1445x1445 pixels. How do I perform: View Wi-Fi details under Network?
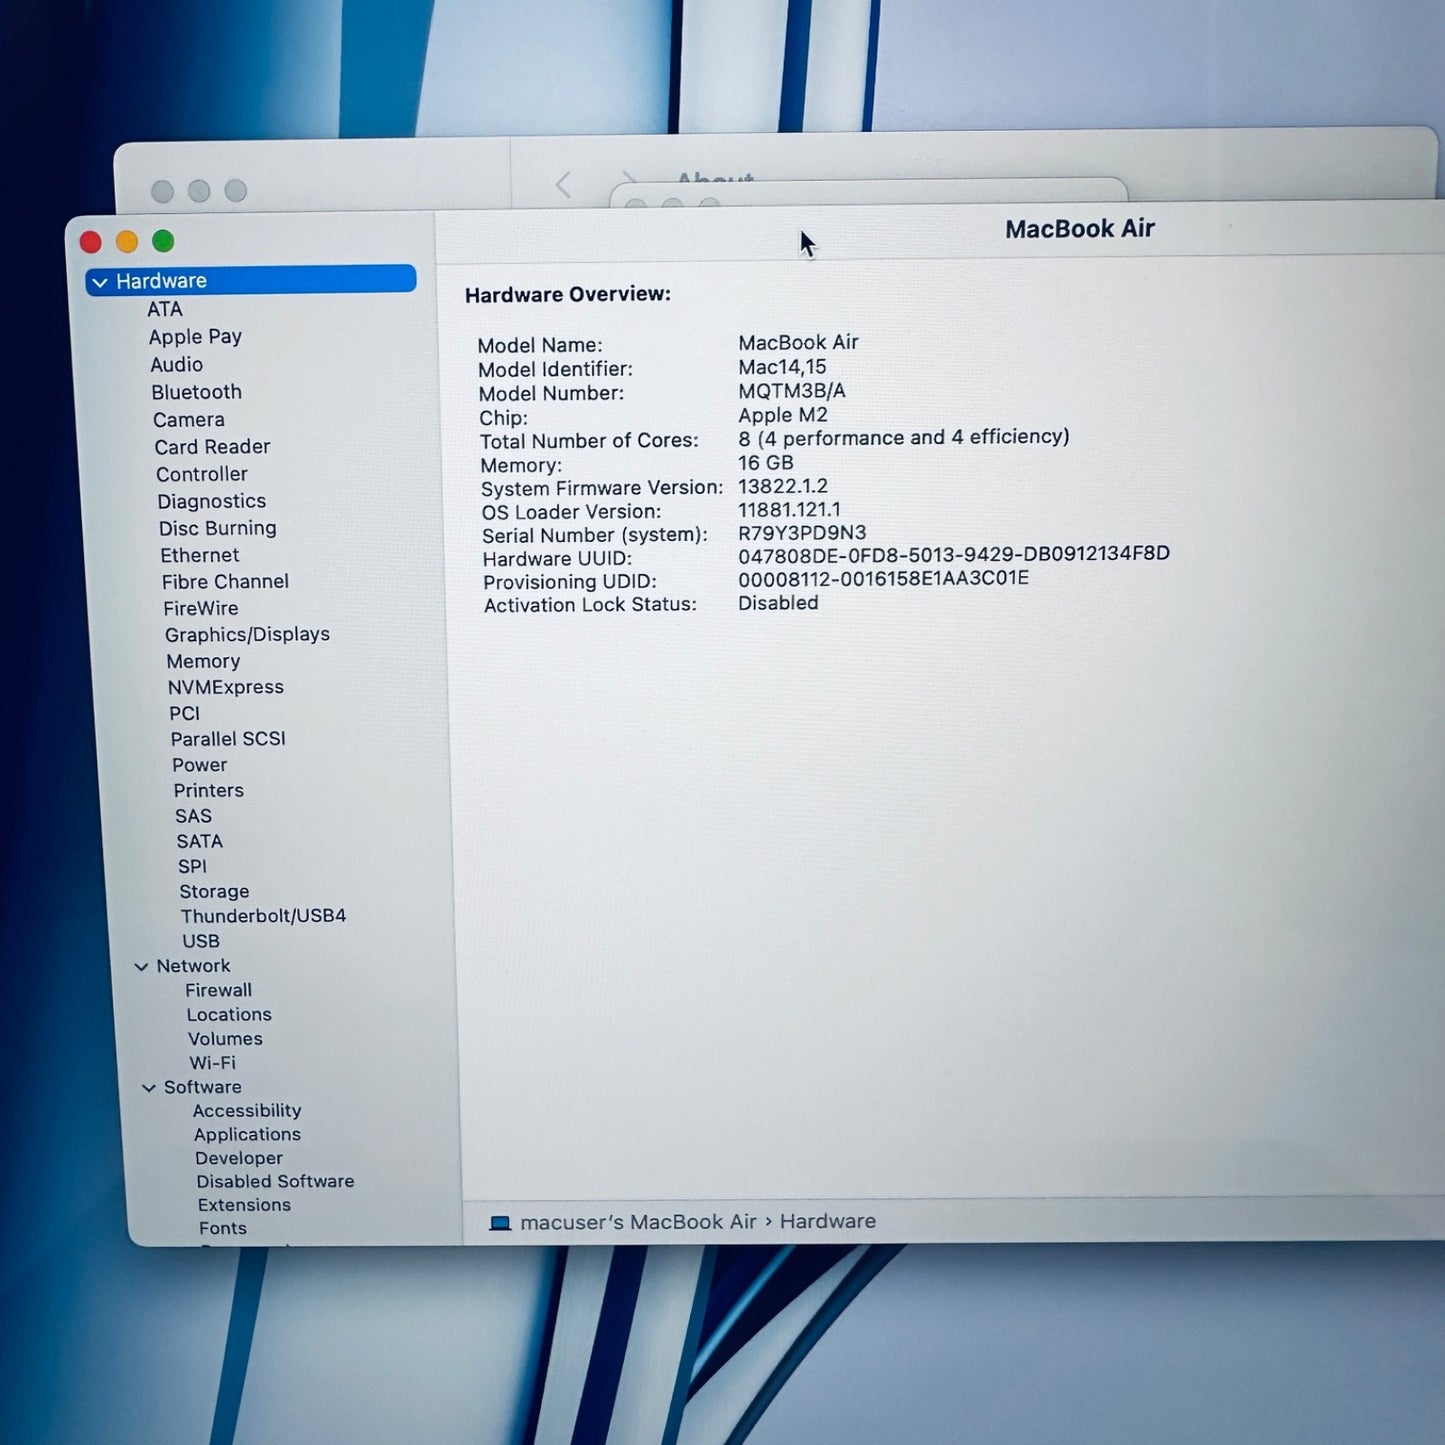tap(212, 1063)
